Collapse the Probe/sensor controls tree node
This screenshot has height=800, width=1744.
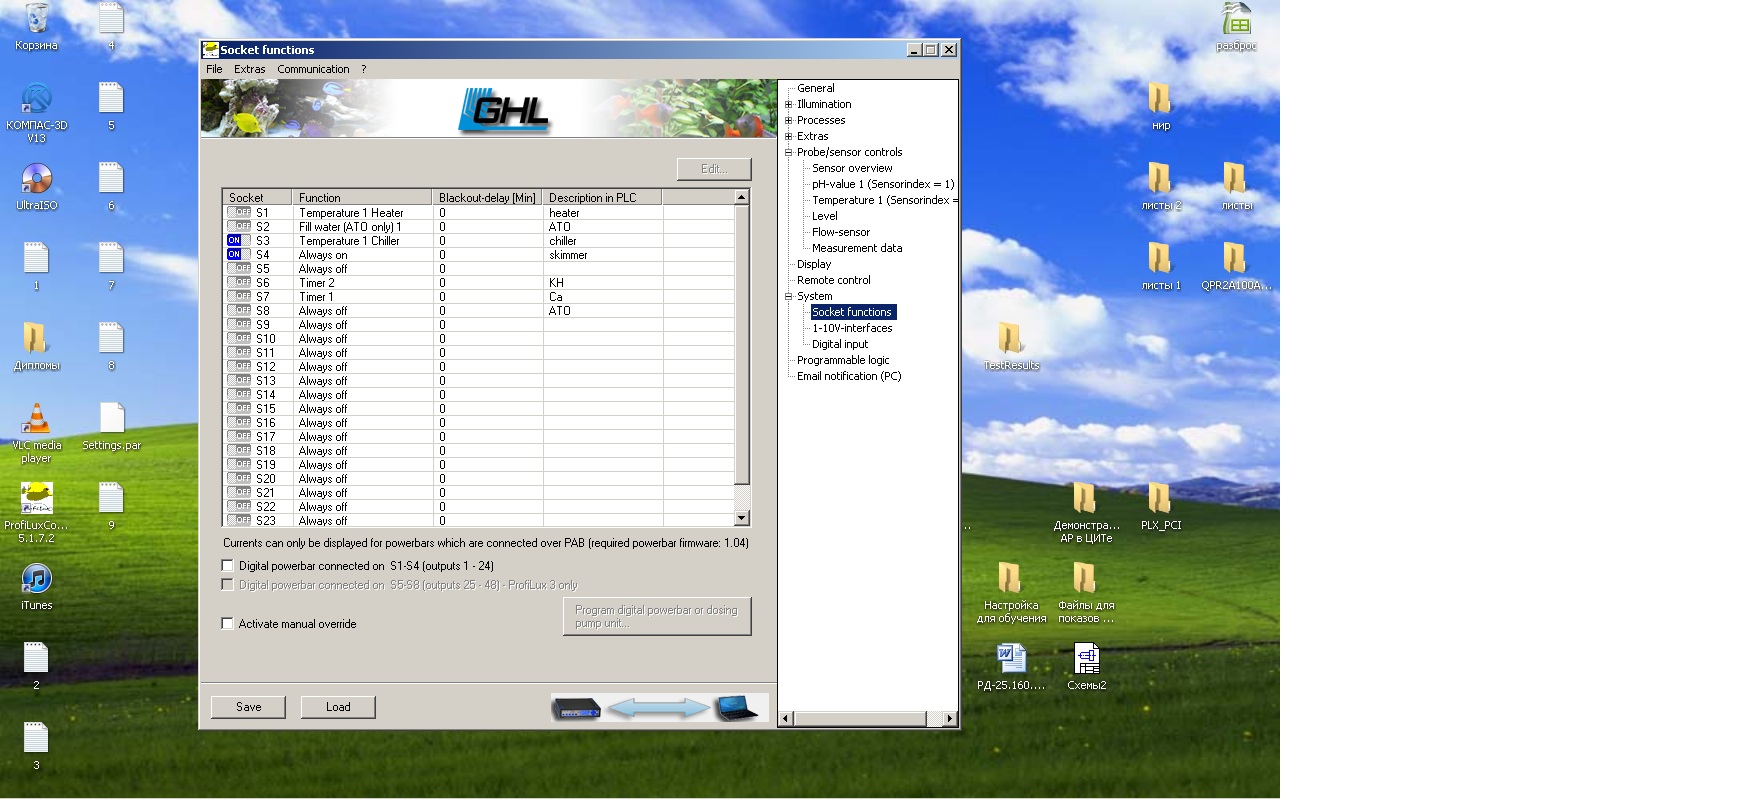click(788, 152)
